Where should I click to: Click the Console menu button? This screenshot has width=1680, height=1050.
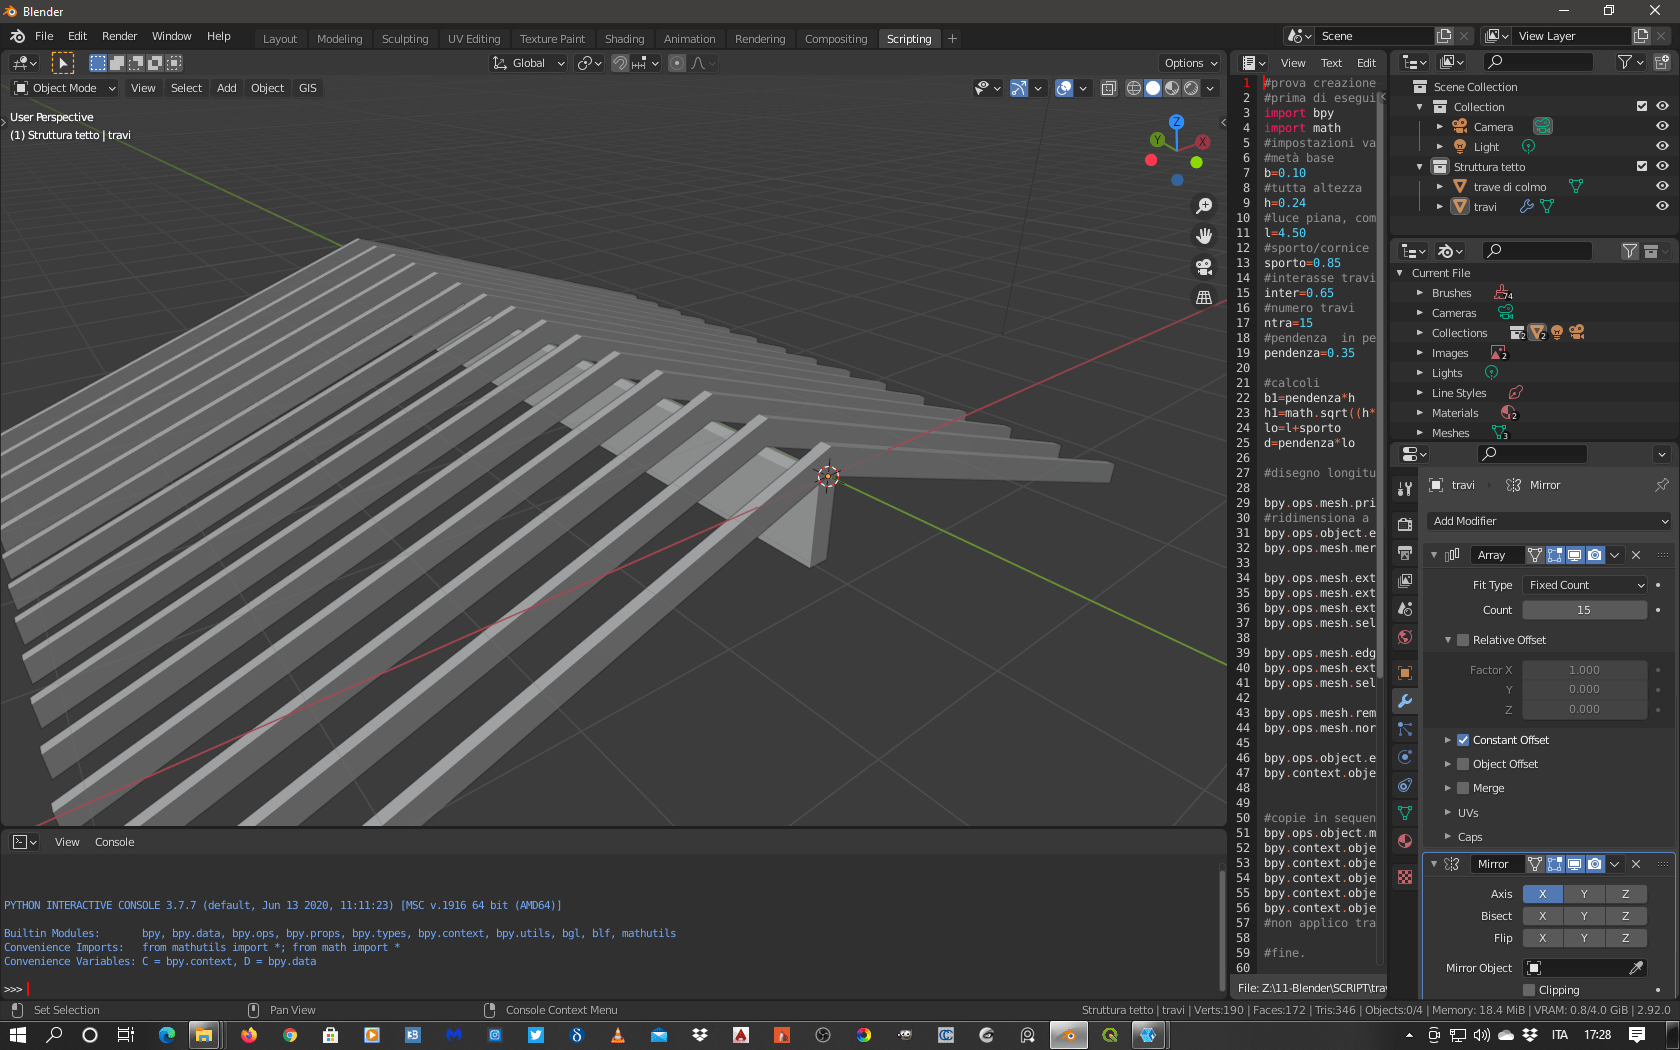(x=114, y=842)
